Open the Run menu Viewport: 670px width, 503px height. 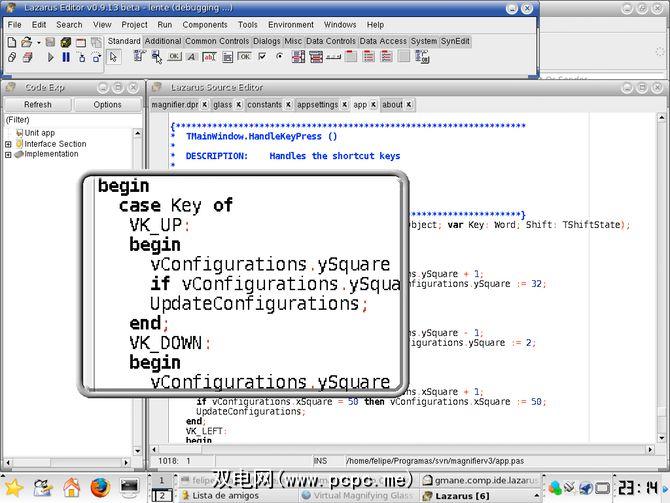coord(165,25)
